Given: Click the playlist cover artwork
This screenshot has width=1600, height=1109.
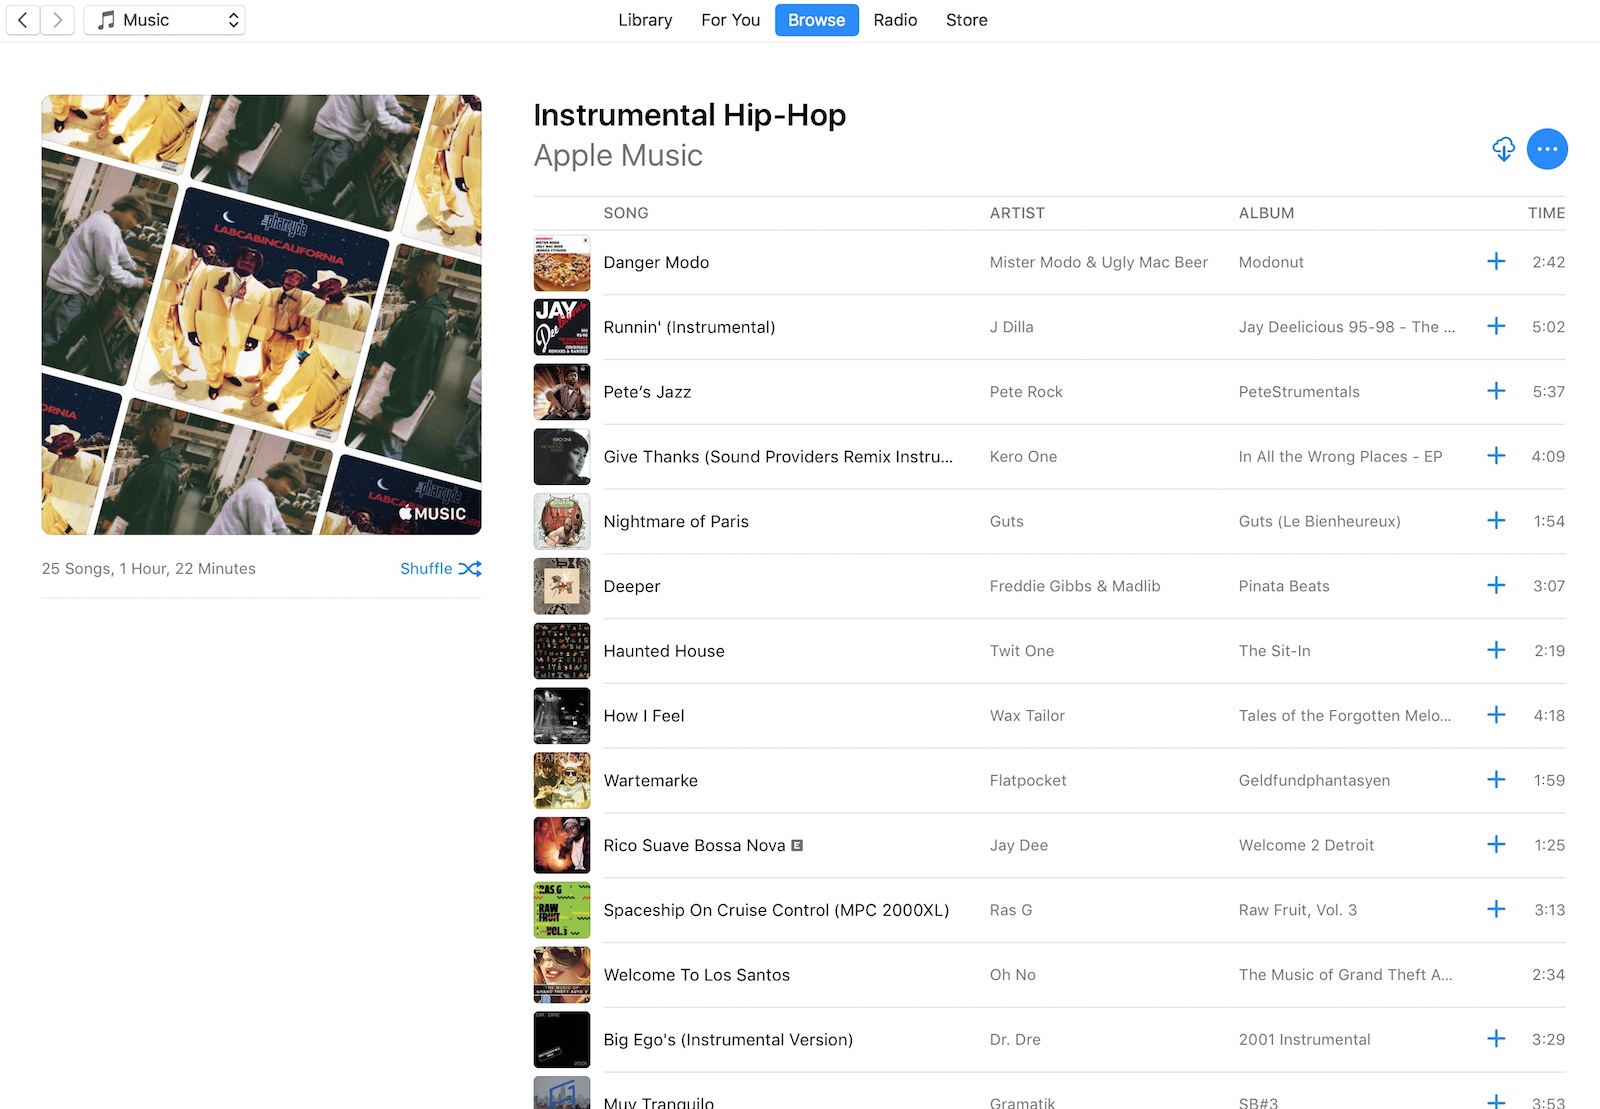Looking at the screenshot, I should [262, 315].
